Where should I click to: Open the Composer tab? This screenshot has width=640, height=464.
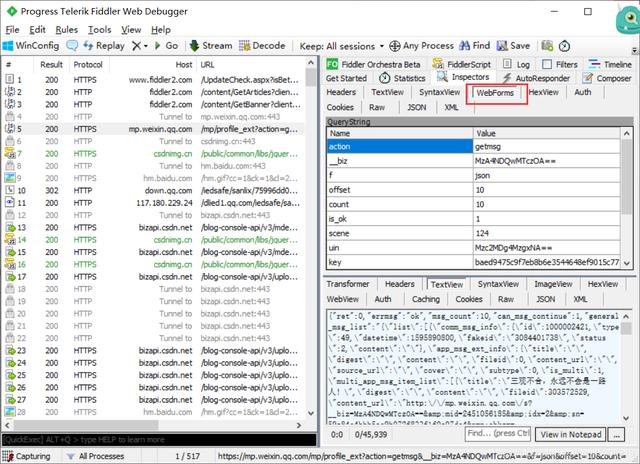point(607,78)
